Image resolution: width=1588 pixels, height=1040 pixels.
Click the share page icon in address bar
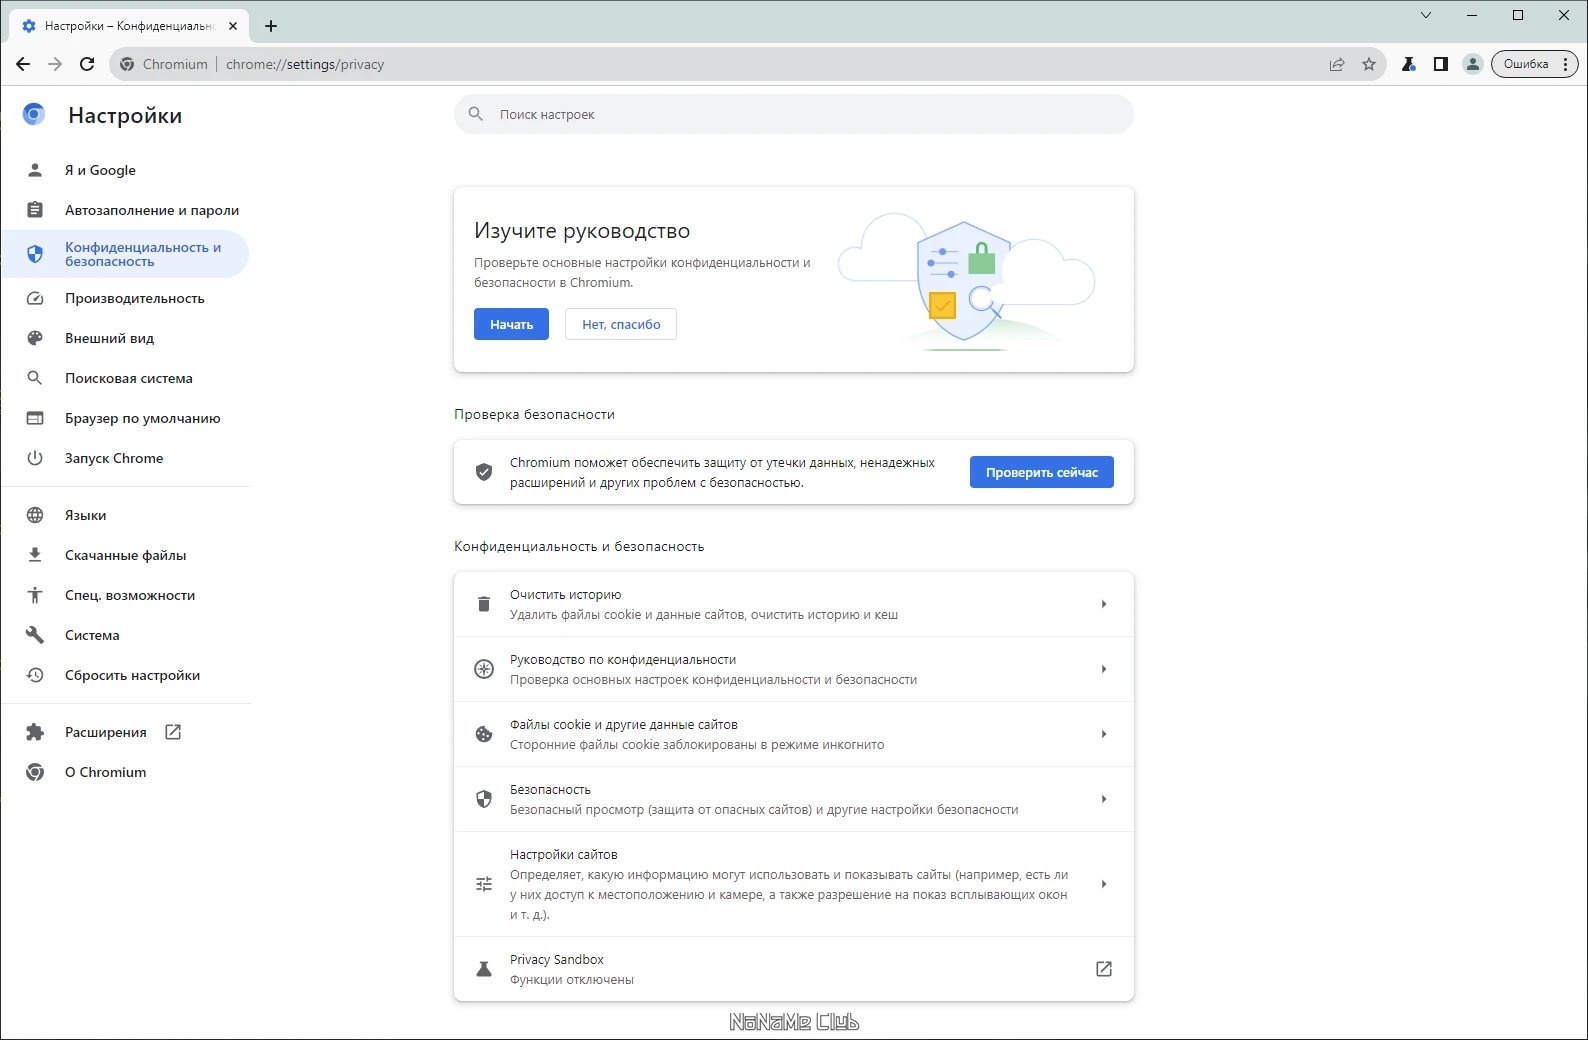(x=1337, y=64)
